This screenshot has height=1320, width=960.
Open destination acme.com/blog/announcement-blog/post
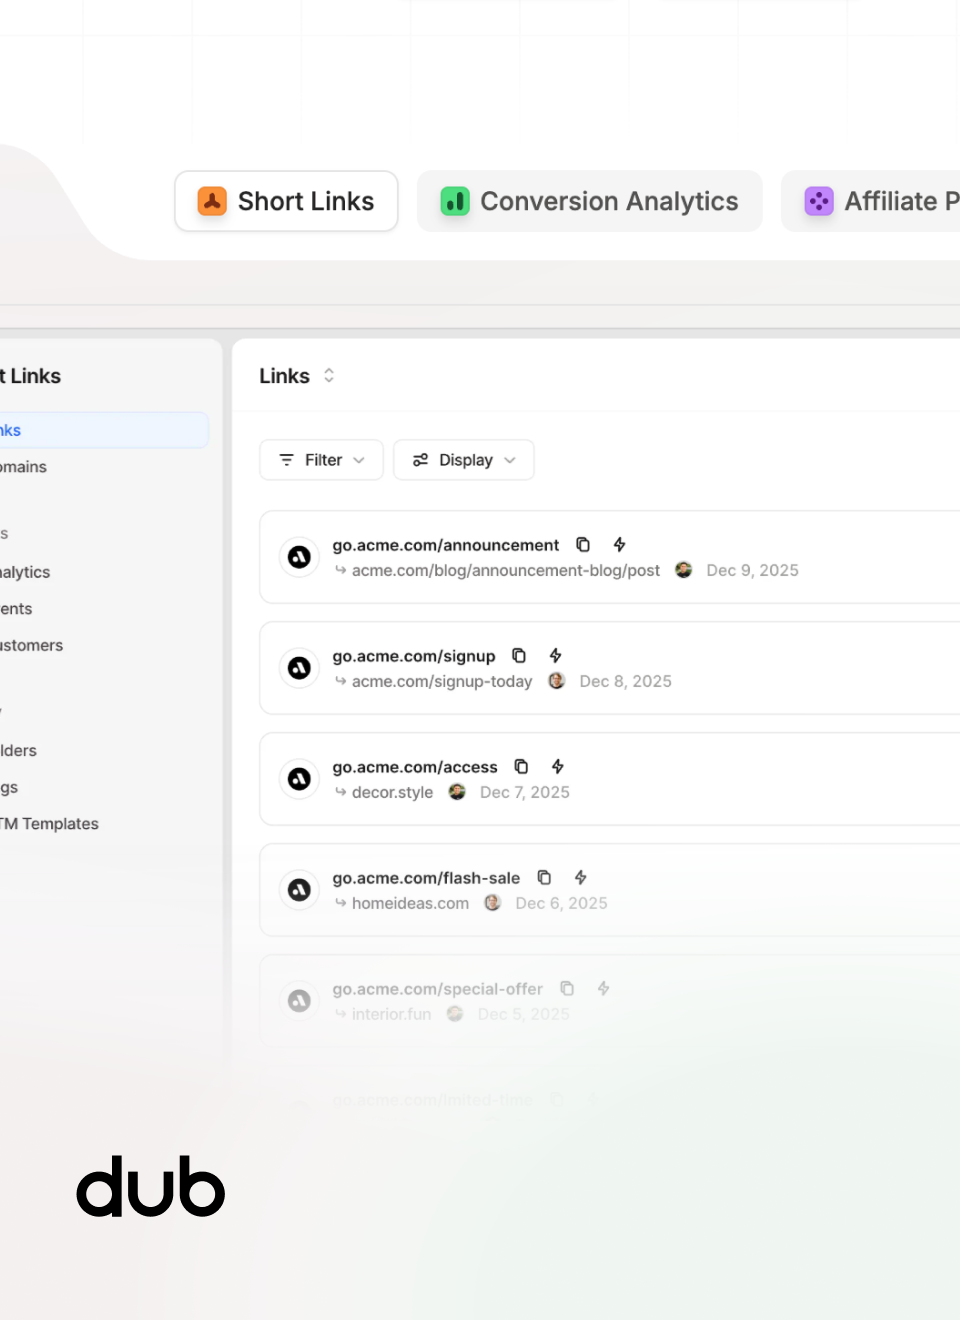tap(506, 570)
